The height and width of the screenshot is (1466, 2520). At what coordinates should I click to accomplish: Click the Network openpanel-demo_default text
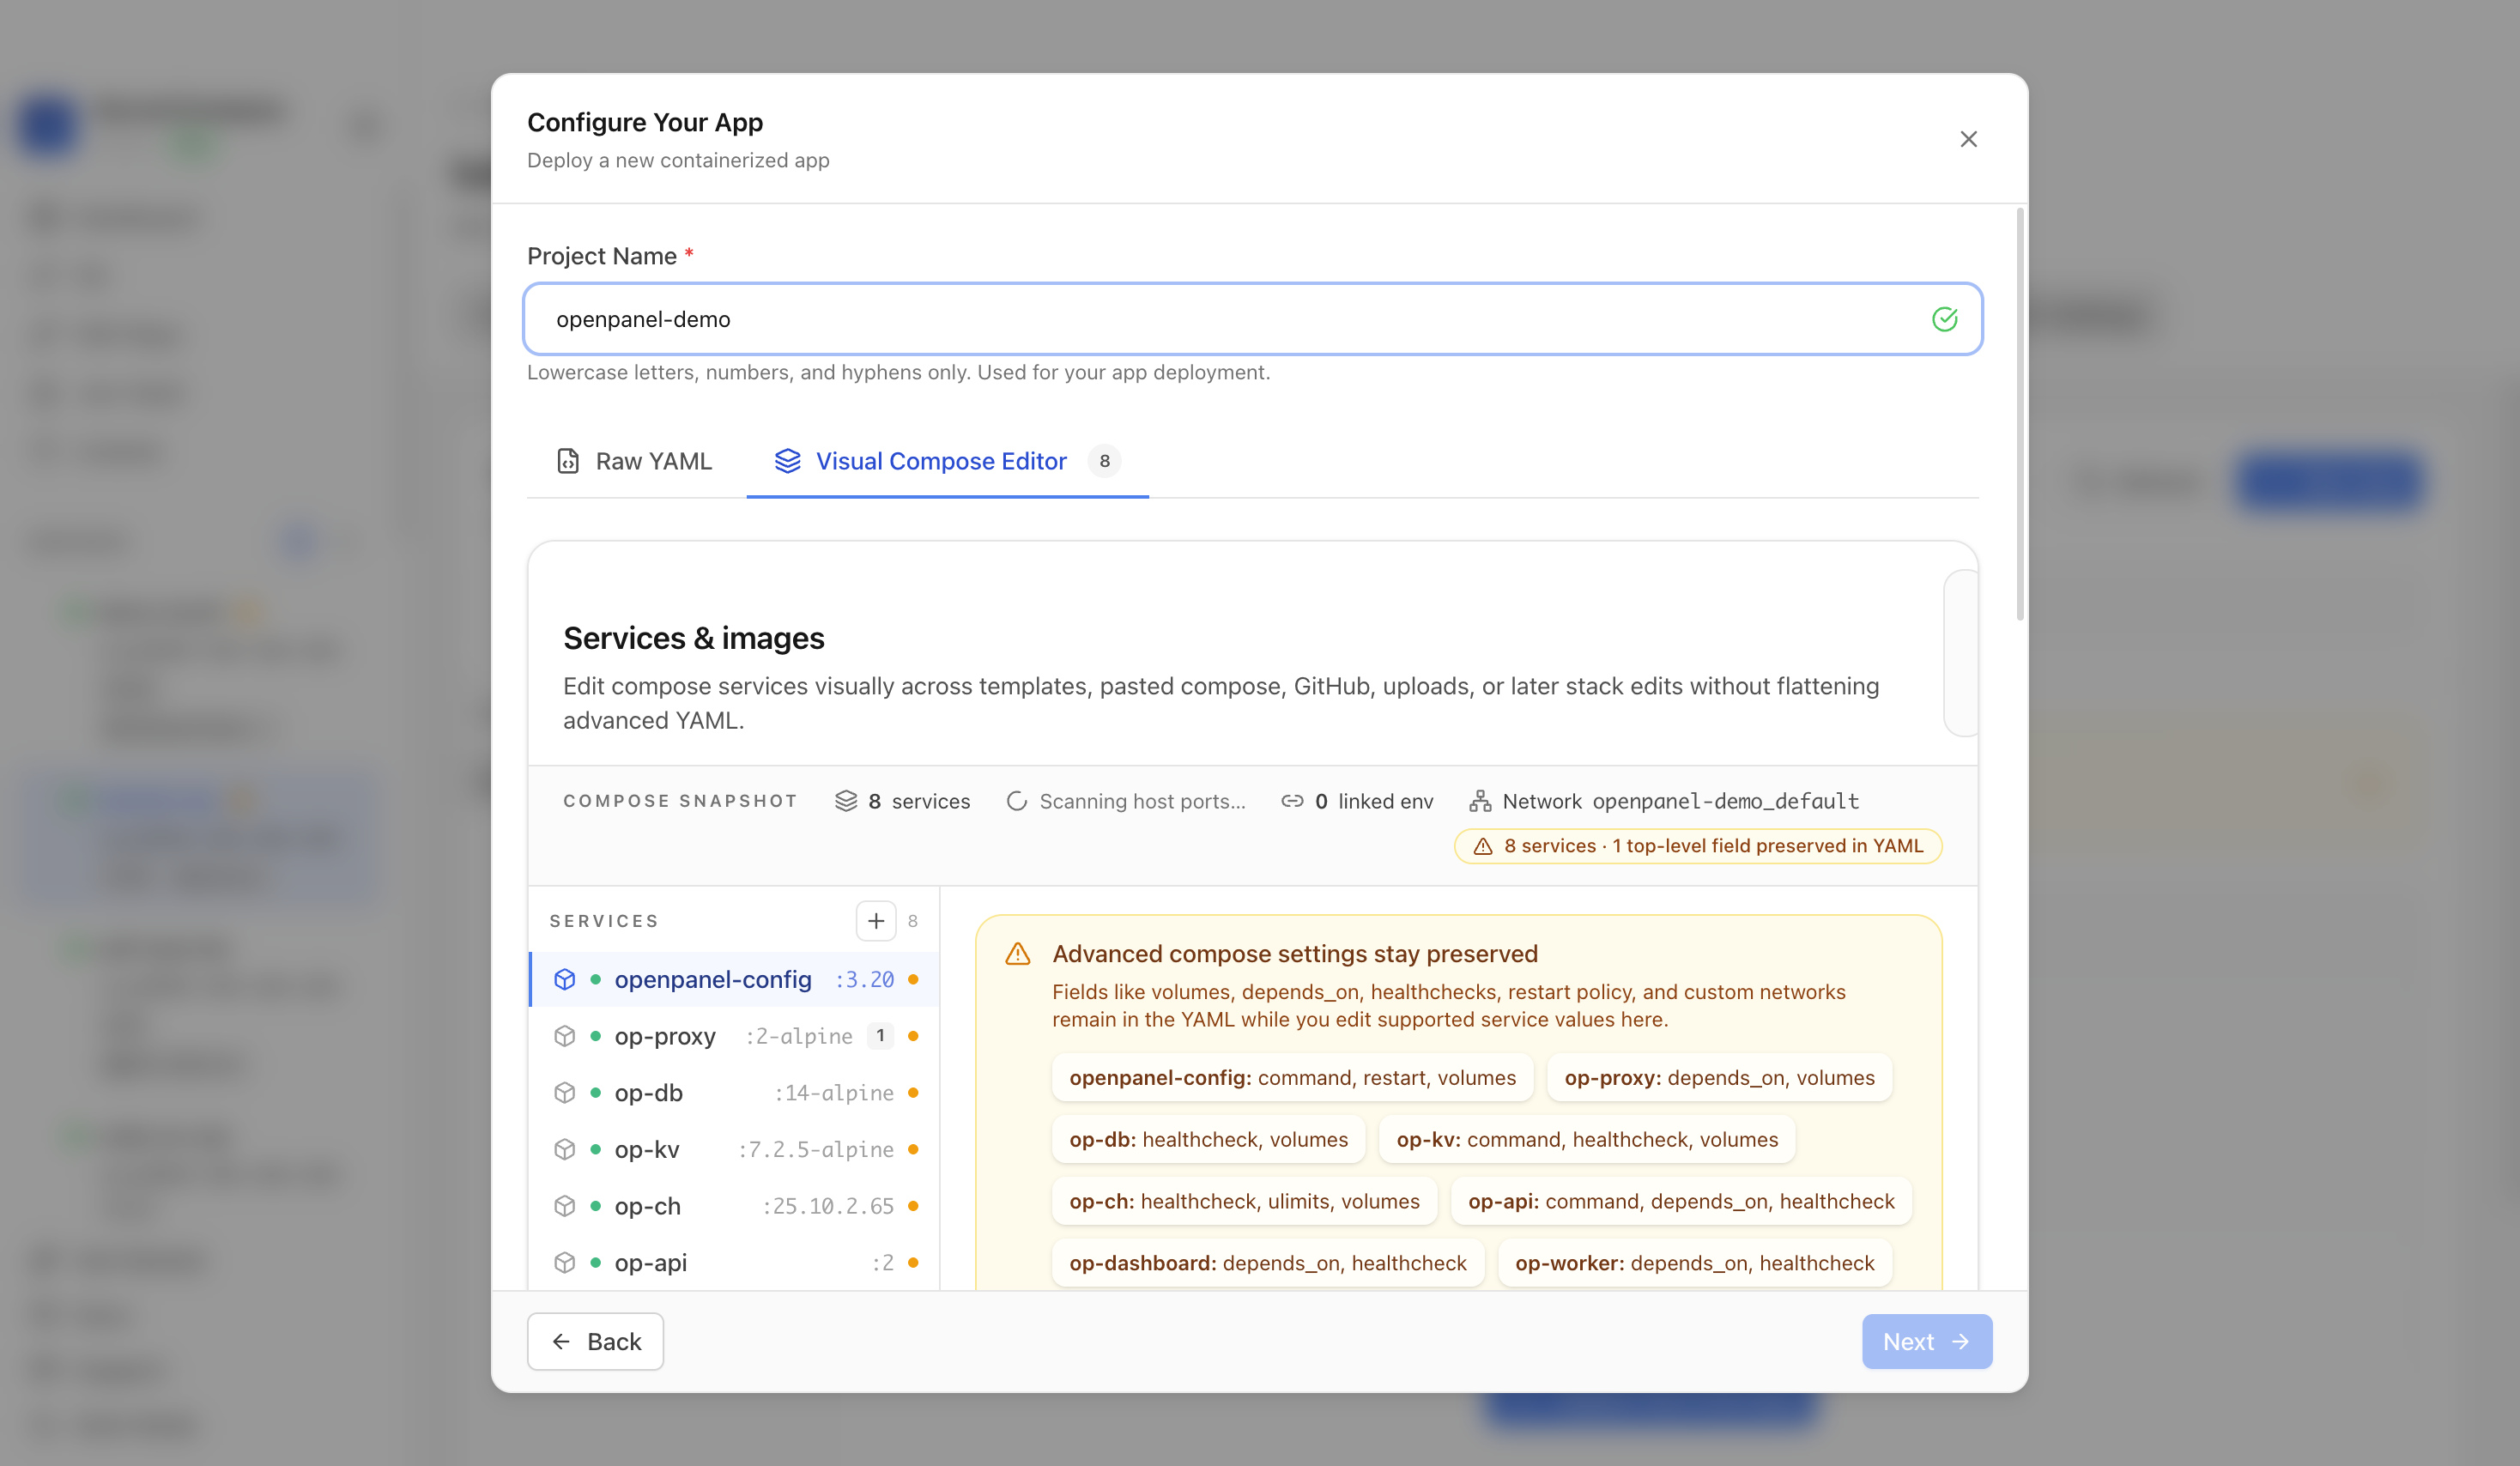1680,801
